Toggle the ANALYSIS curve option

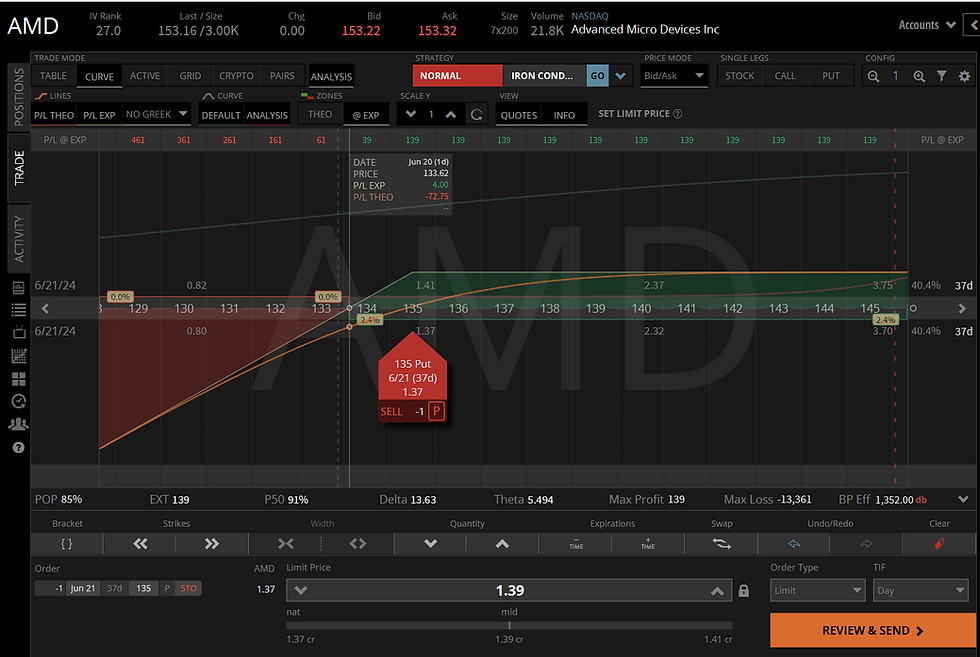pyautogui.click(x=267, y=115)
